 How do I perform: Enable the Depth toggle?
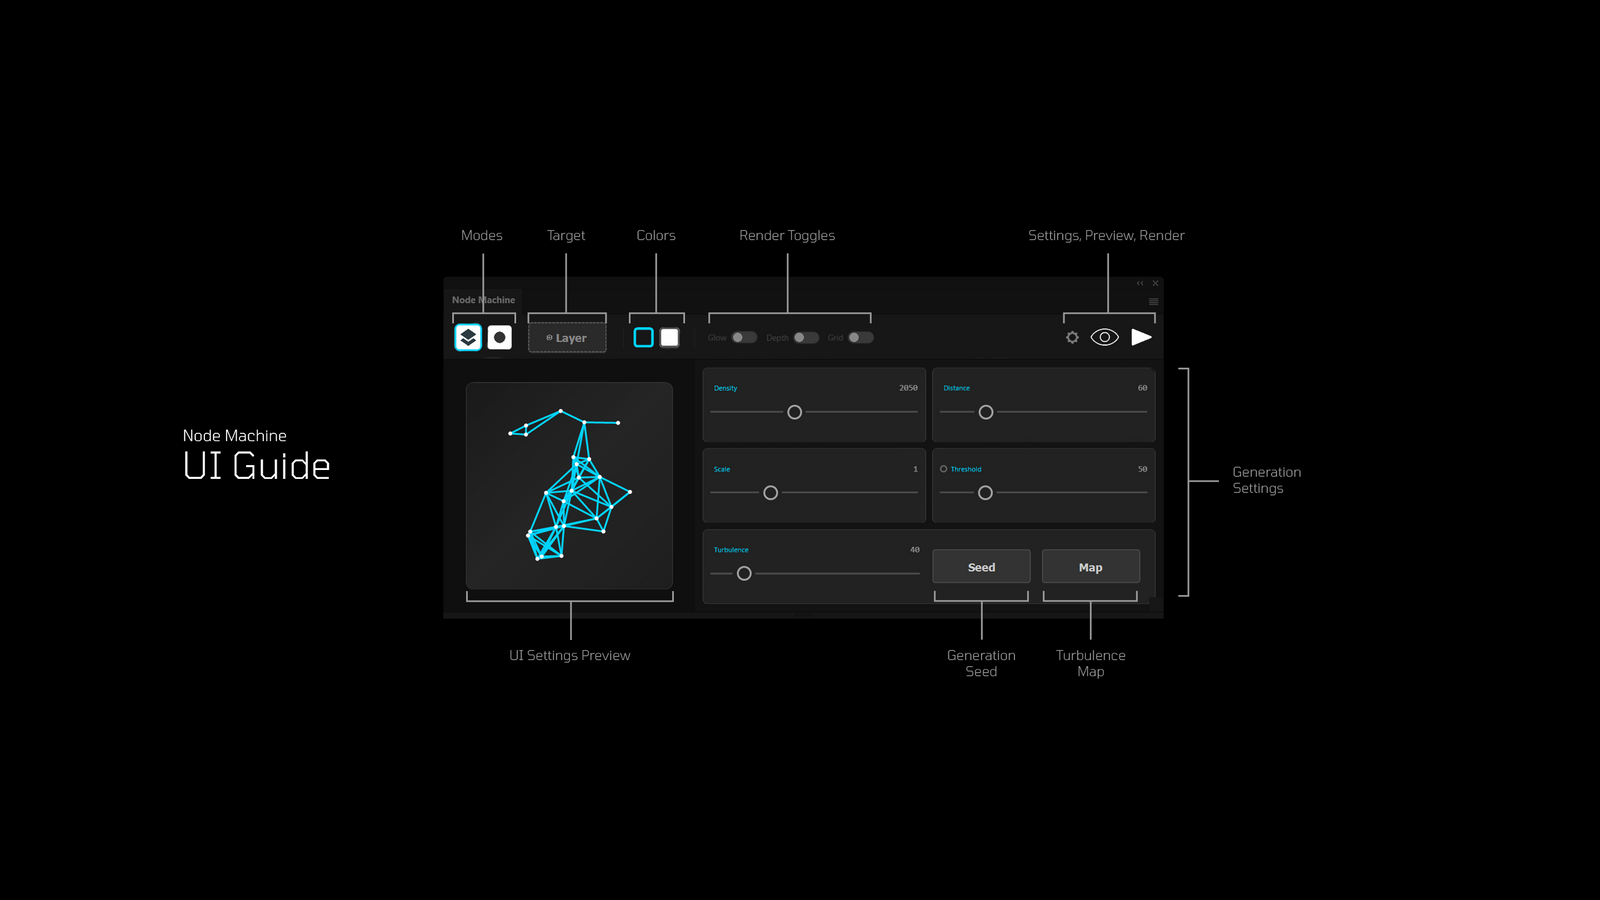point(806,338)
